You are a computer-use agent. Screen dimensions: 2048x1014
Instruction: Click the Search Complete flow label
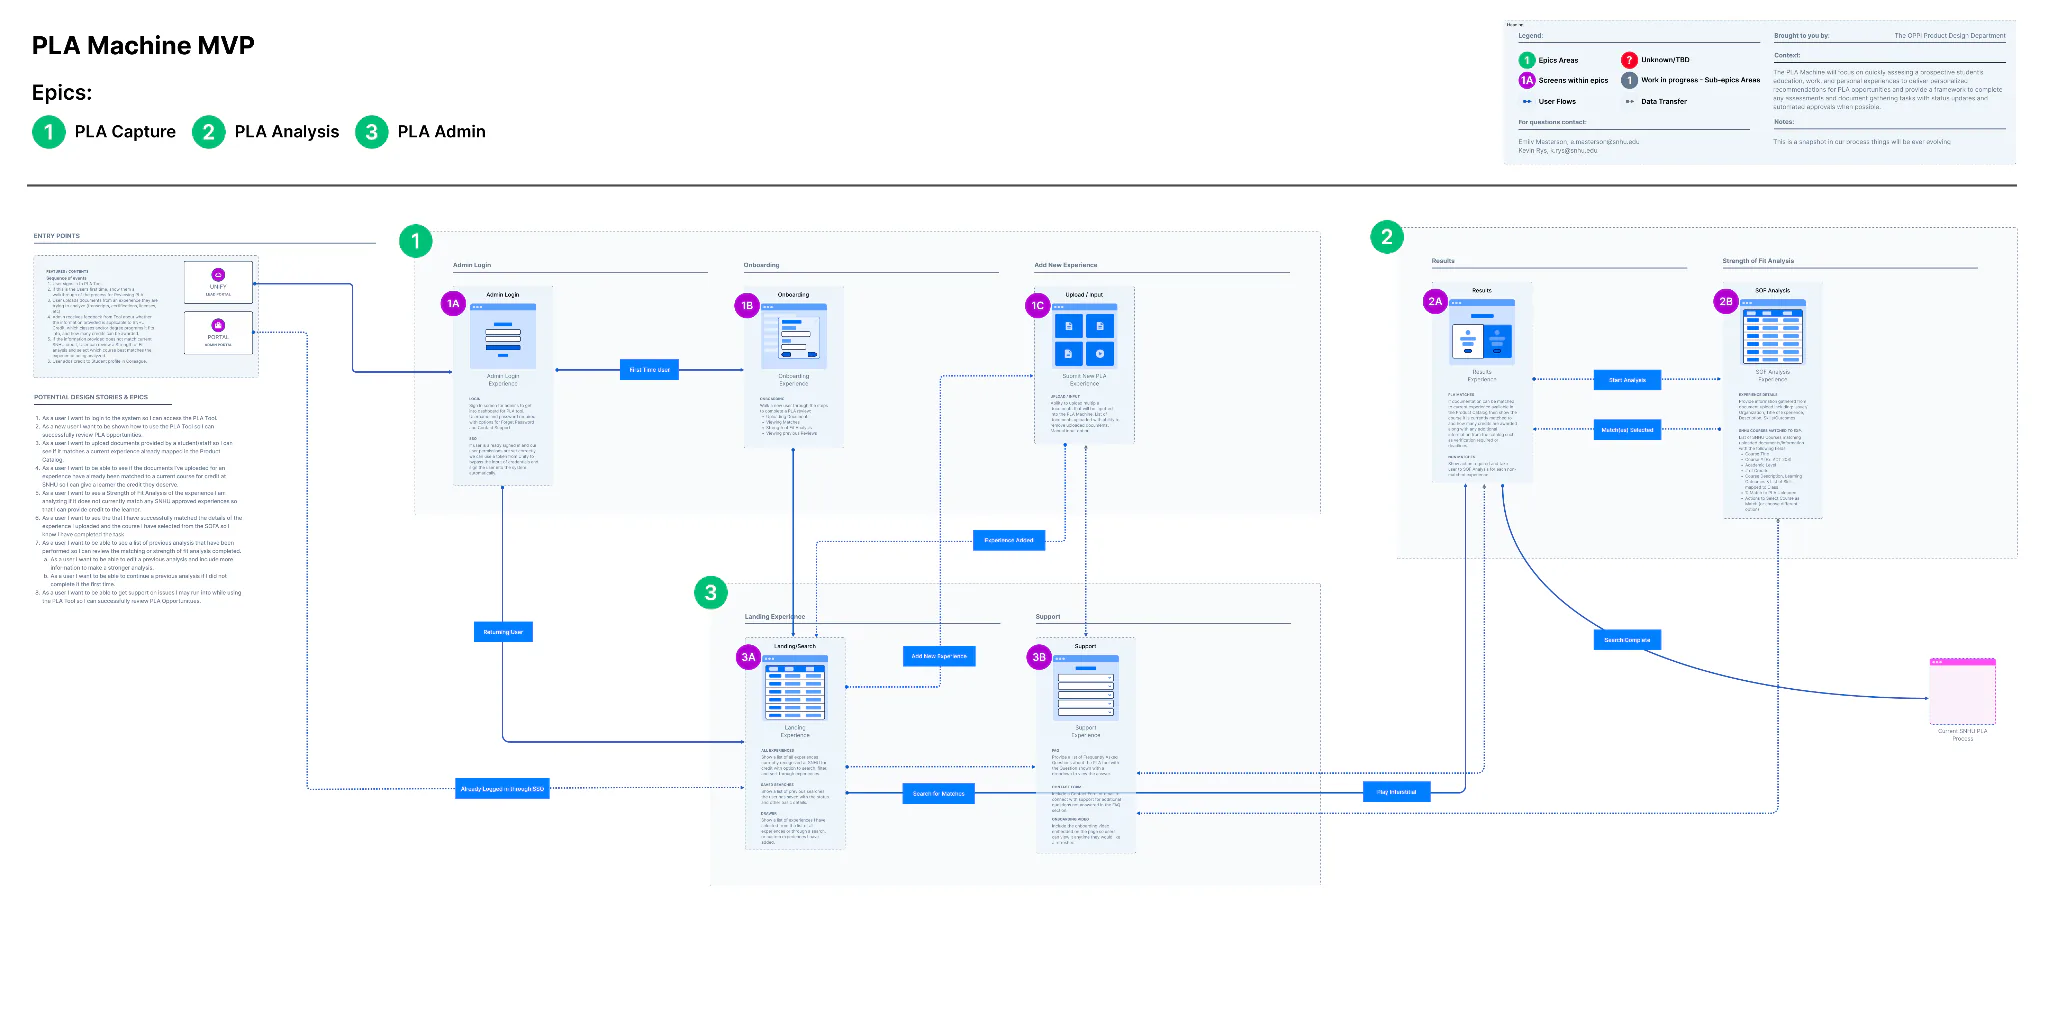click(x=1627, y=640)
